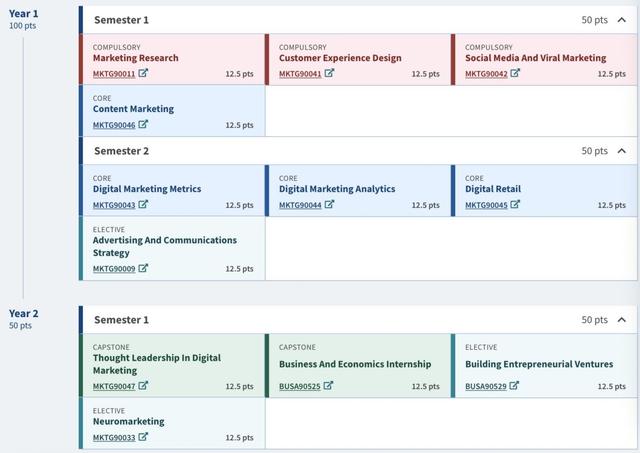Collapse Year 1 Semester 2 chevron
The image size is (640, 453).
tap(621, 151)
